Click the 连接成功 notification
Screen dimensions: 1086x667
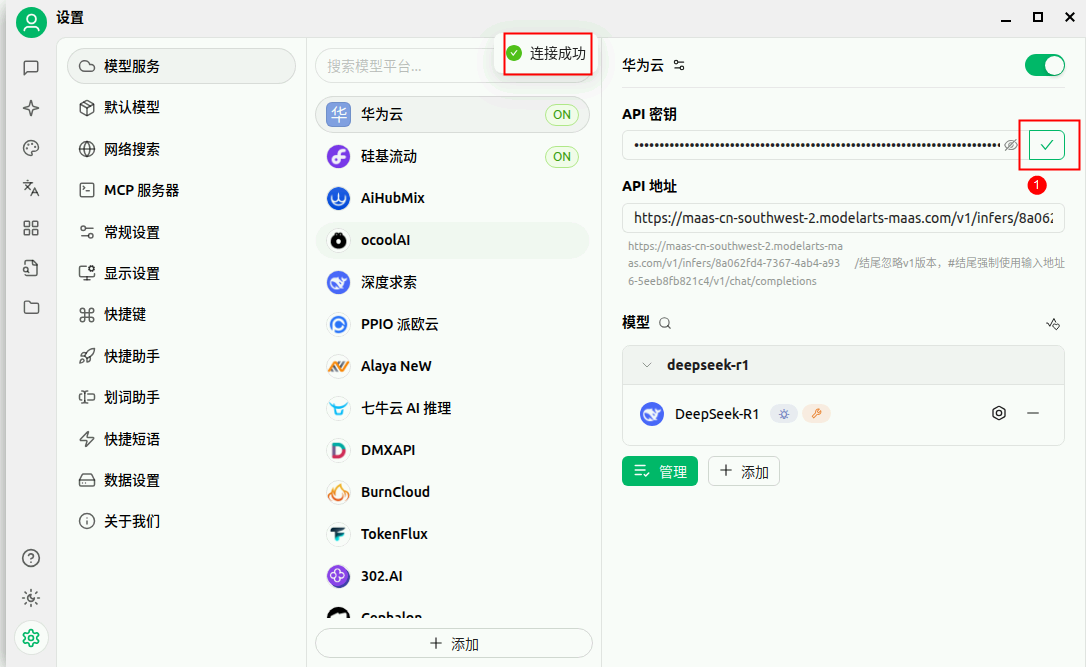pos(546,53)
